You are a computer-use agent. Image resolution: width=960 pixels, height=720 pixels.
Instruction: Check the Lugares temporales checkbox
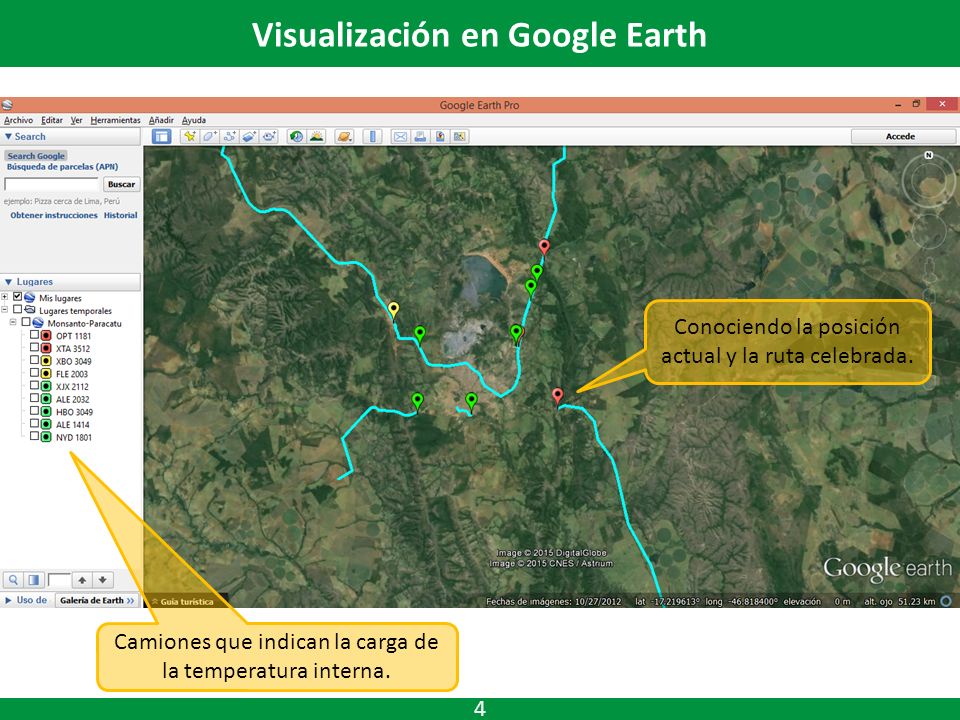[17, 310]
